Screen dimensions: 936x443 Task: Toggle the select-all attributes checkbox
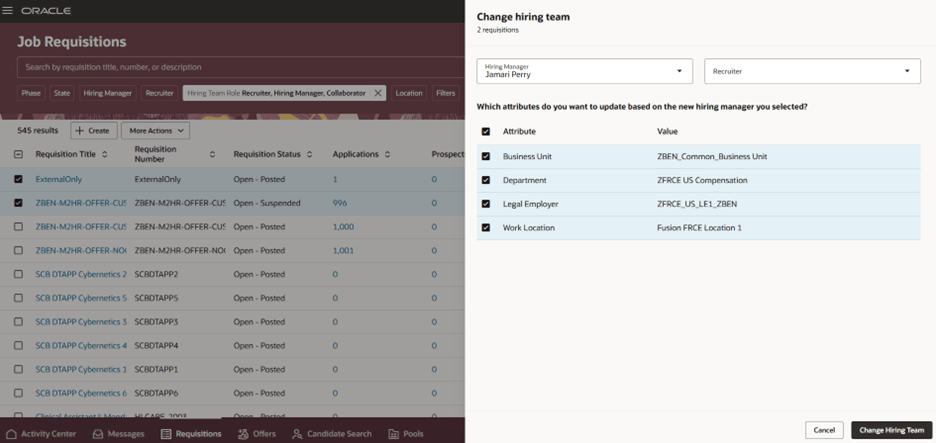click(x=486, y=131)
